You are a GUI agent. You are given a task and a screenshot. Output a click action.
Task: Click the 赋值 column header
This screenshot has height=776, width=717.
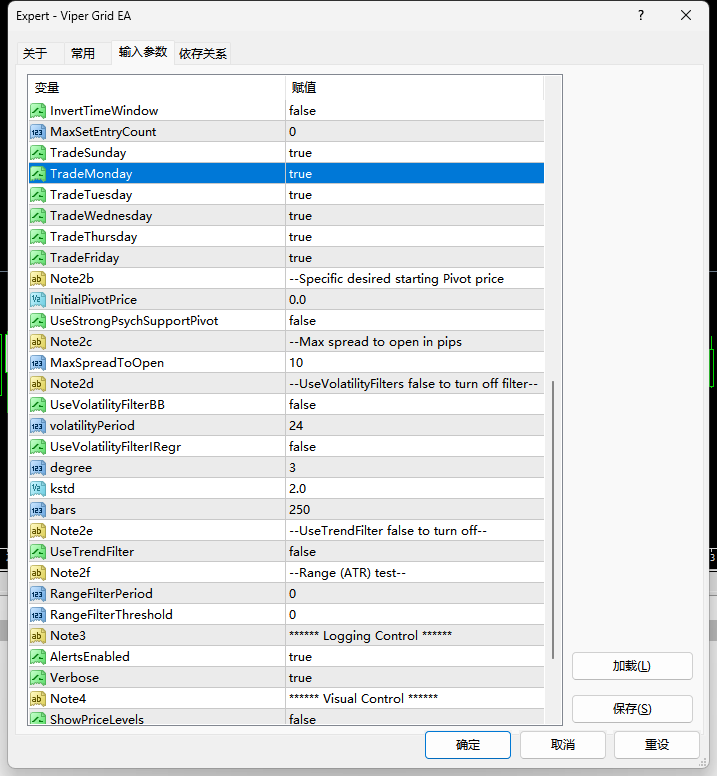(415, 88)
